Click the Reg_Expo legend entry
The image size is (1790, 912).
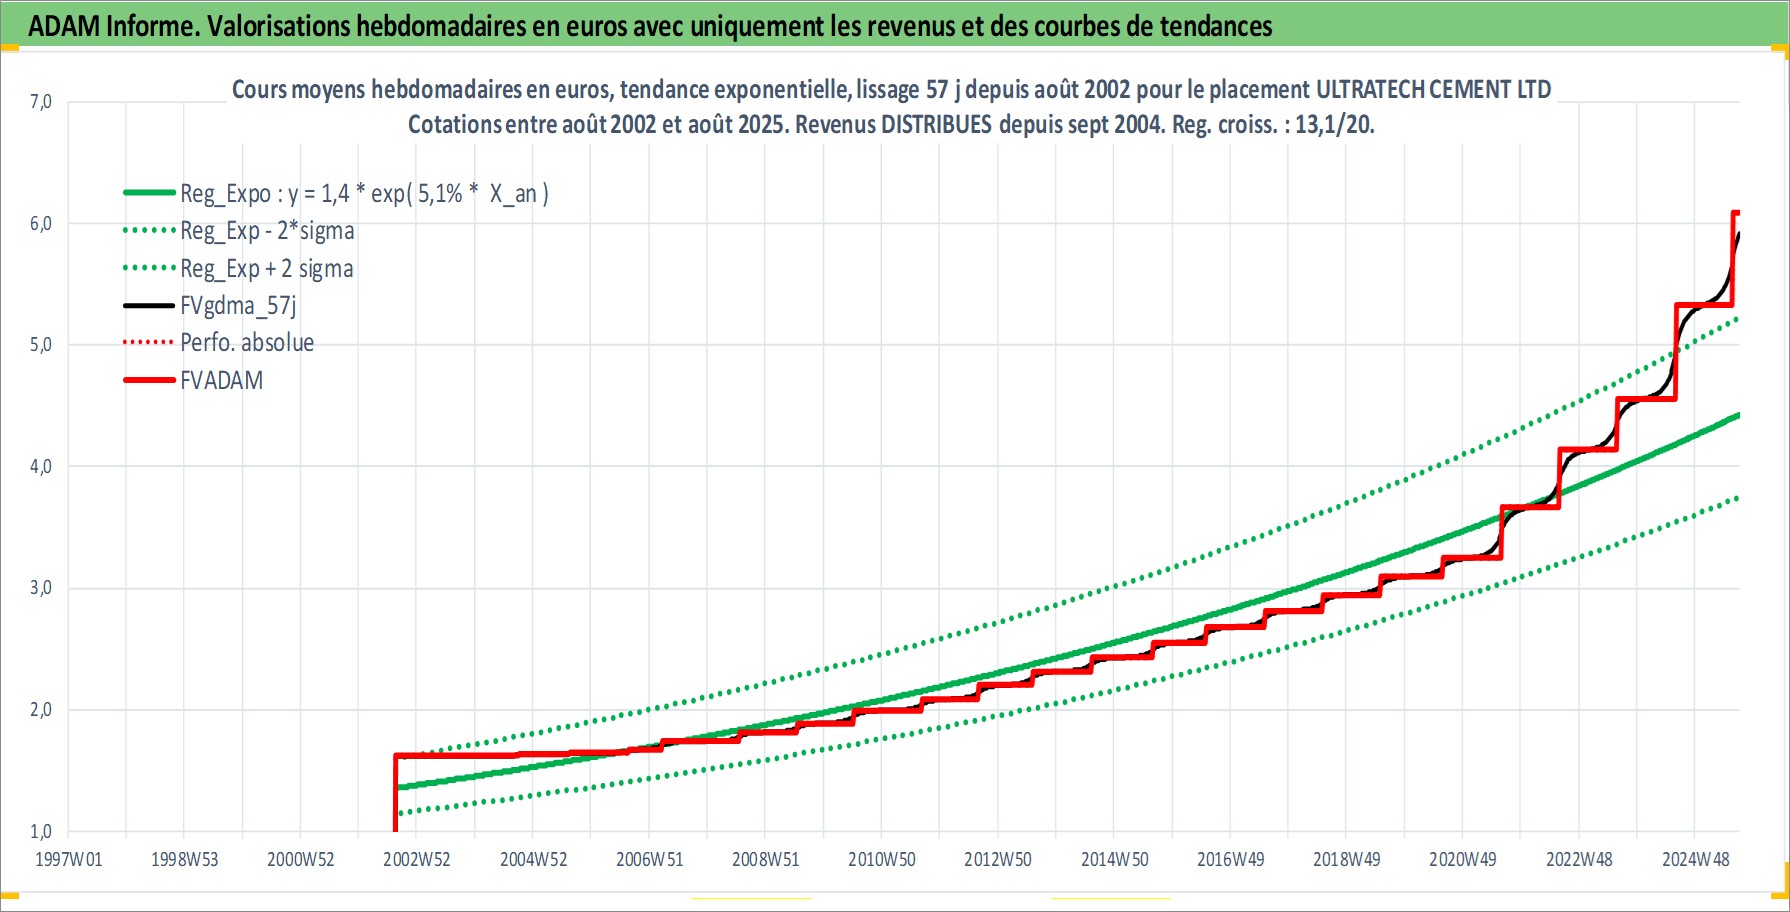pyautogui.click(x=364, y=193)
